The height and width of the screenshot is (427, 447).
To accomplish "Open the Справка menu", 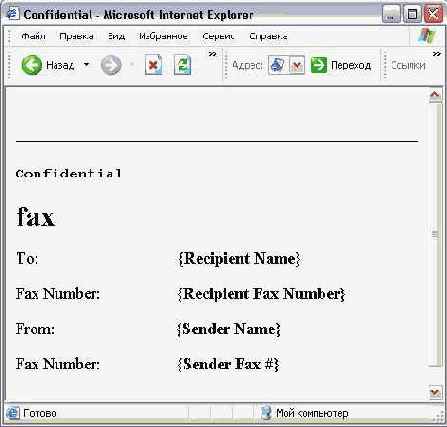I will click(268, 36).
